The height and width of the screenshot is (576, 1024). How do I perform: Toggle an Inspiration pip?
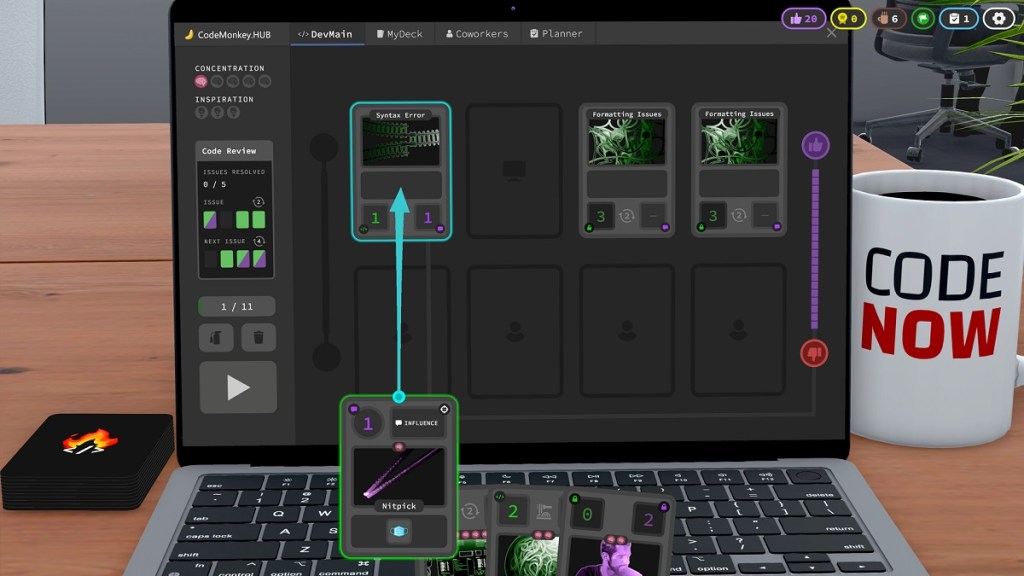202,113
